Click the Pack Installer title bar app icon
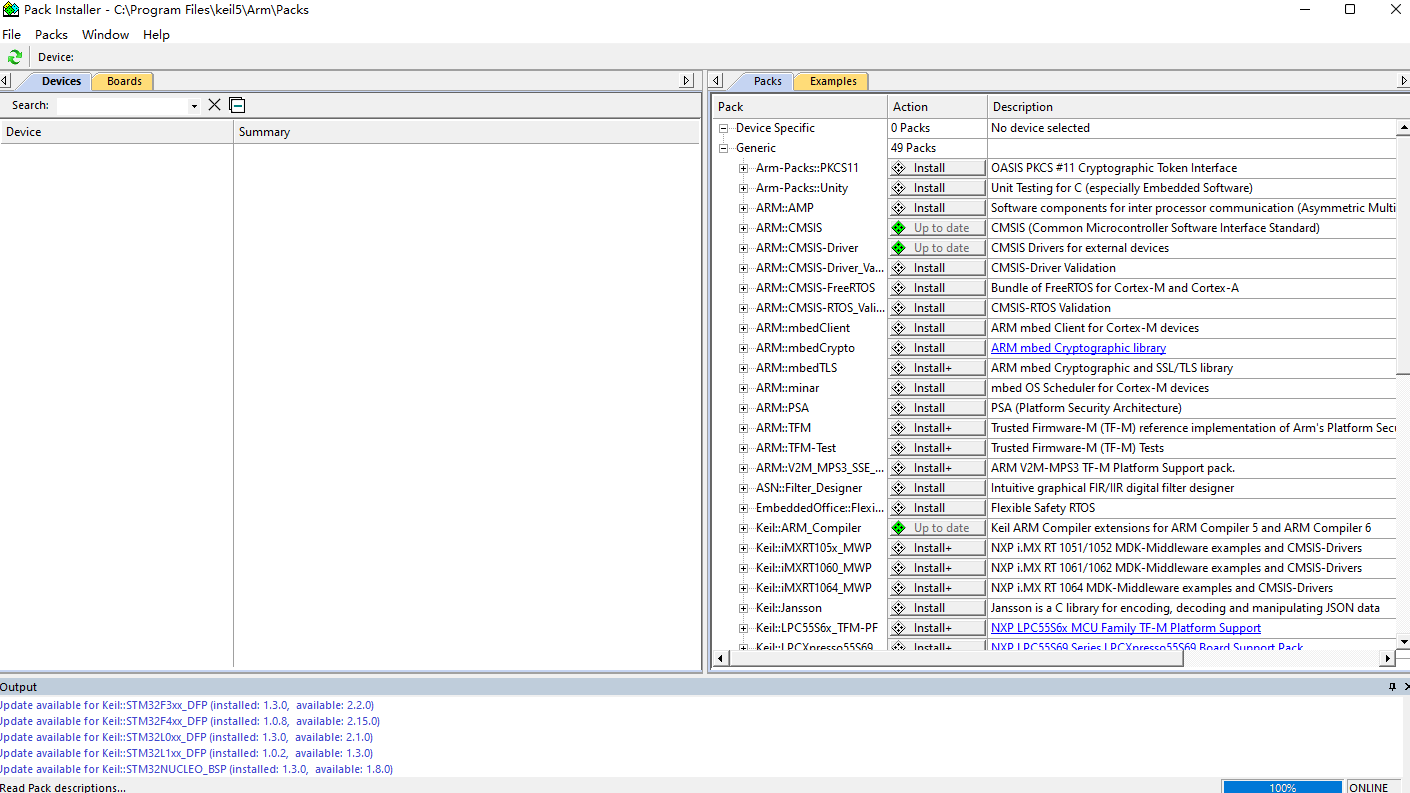The width and height of the screenshot is (1410, 793). 11,10
